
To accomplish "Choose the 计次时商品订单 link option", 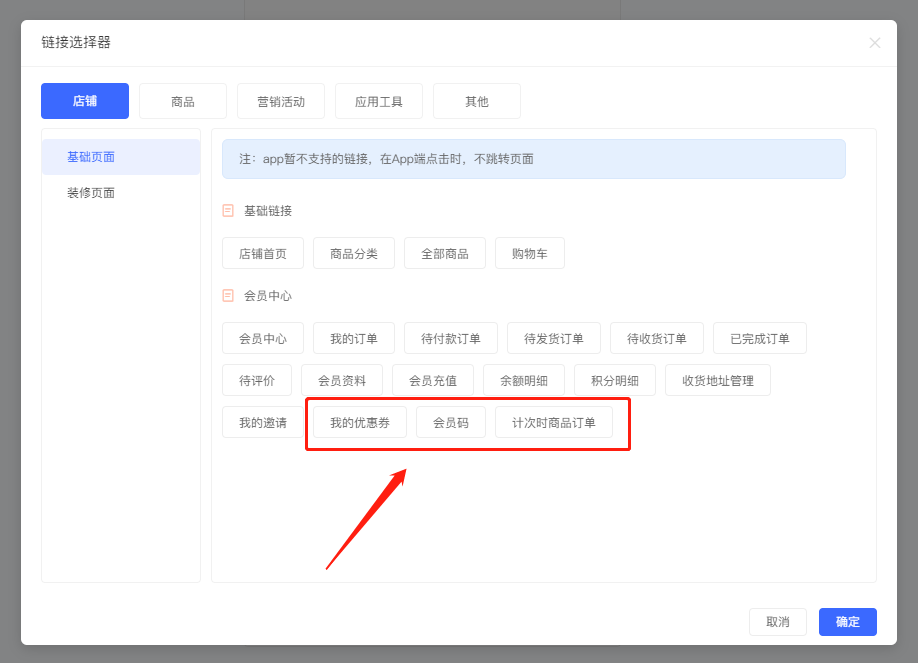I will point(554,423).
